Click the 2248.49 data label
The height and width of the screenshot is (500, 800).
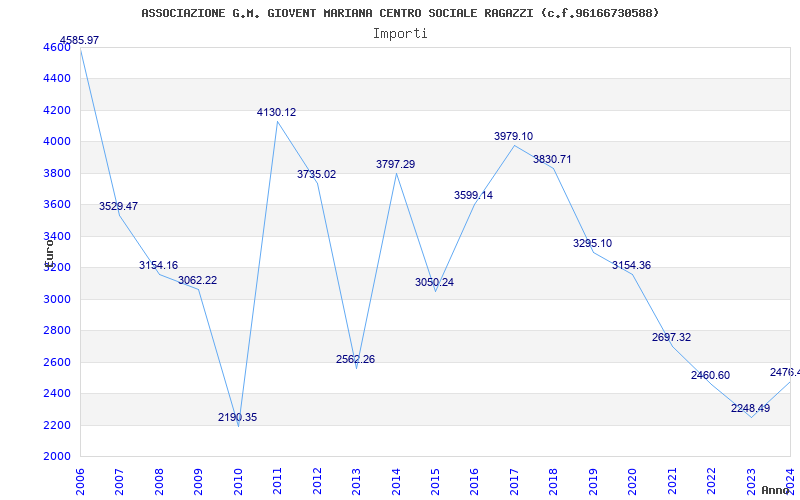(751, 408)
